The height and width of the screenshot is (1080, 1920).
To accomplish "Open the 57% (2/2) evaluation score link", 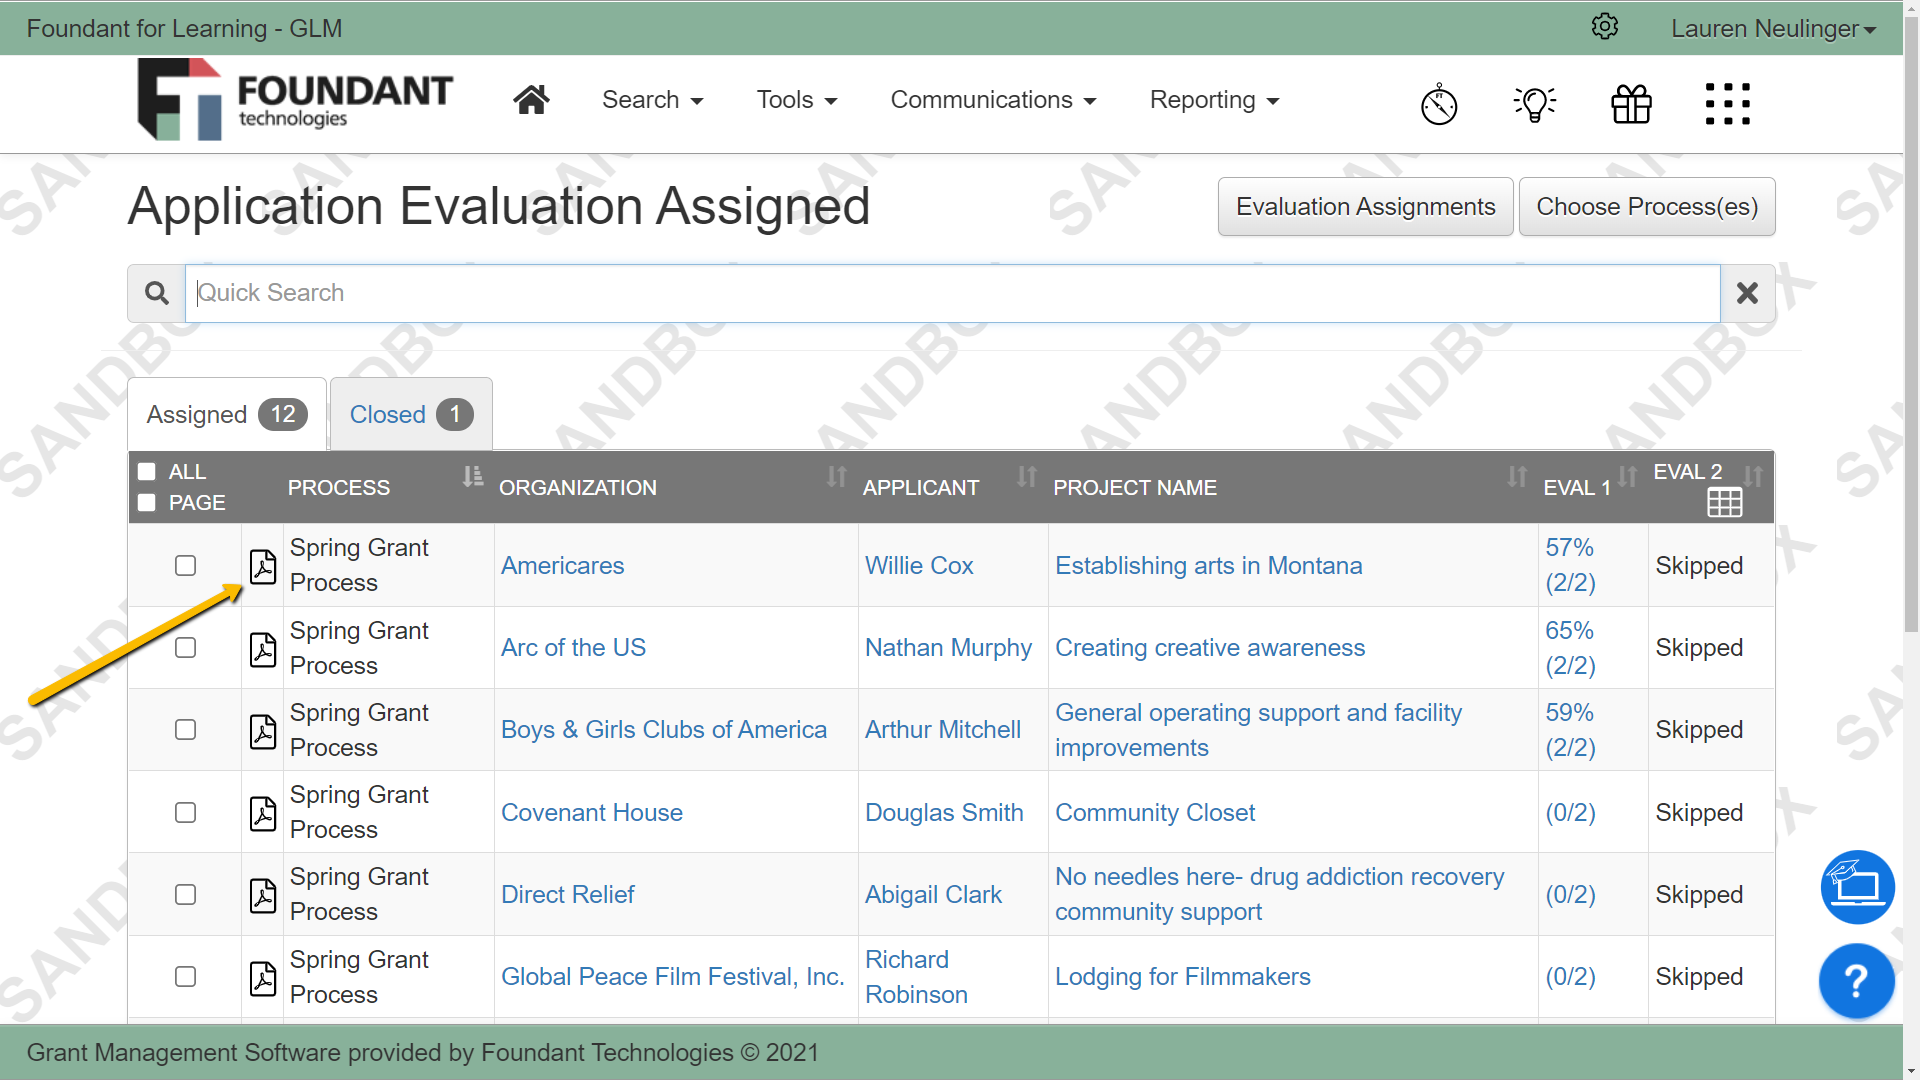I will coord(1570,565).
